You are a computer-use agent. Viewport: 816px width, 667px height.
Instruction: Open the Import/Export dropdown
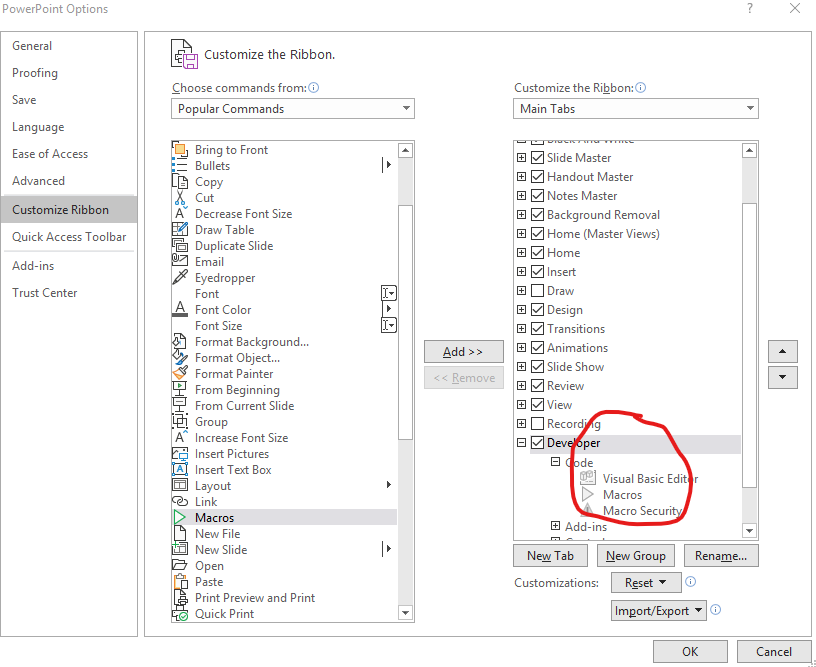coord(658,611)
